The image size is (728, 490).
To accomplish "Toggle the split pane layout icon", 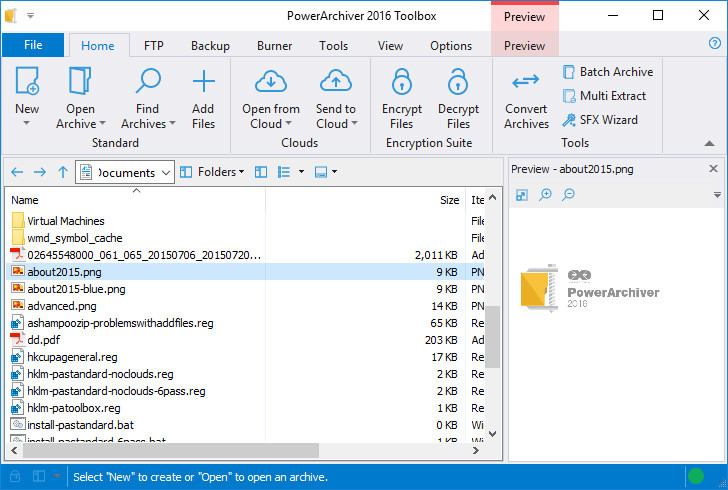I will pyautogui.click(x=261, y=172).
